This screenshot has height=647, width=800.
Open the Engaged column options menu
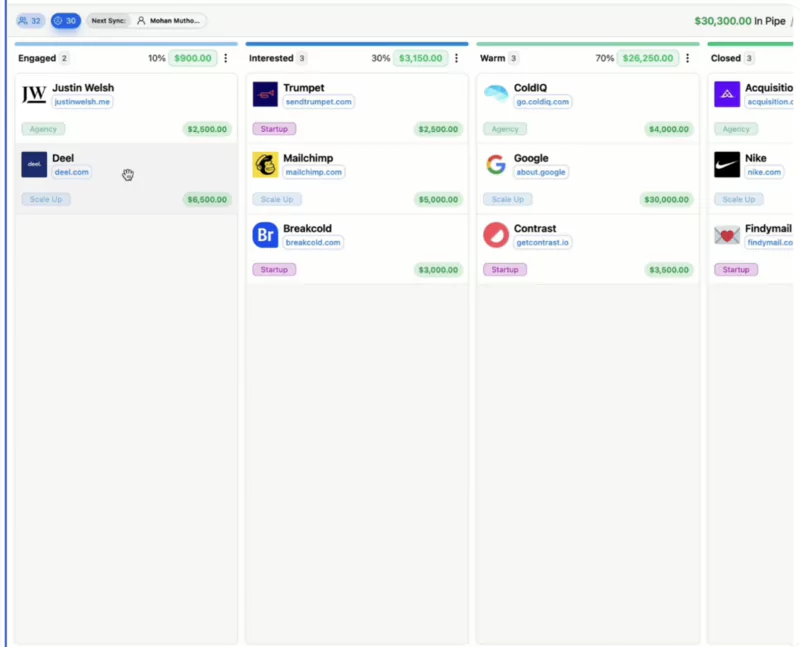[225, 58]
